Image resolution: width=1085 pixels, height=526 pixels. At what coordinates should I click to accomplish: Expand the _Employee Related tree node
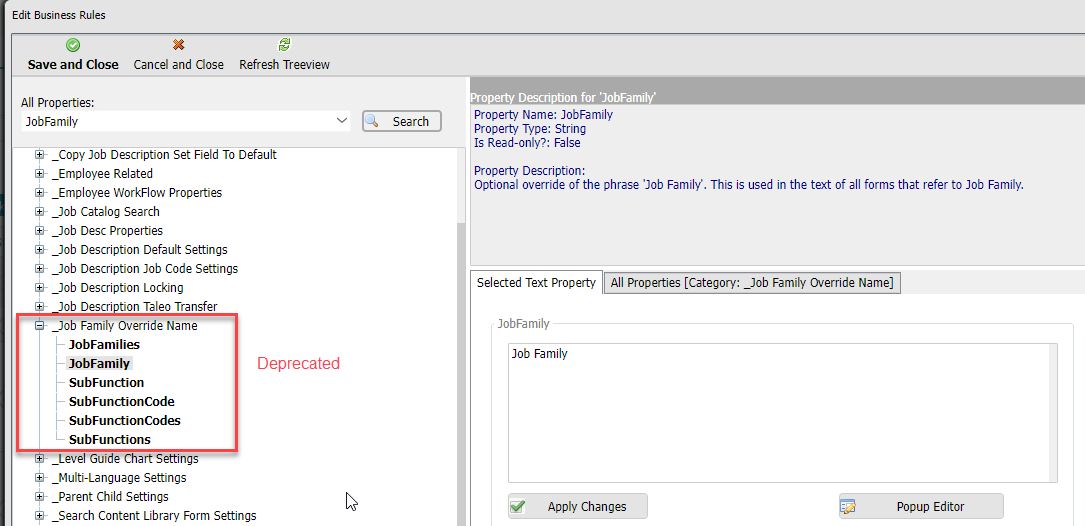point(40,174)
